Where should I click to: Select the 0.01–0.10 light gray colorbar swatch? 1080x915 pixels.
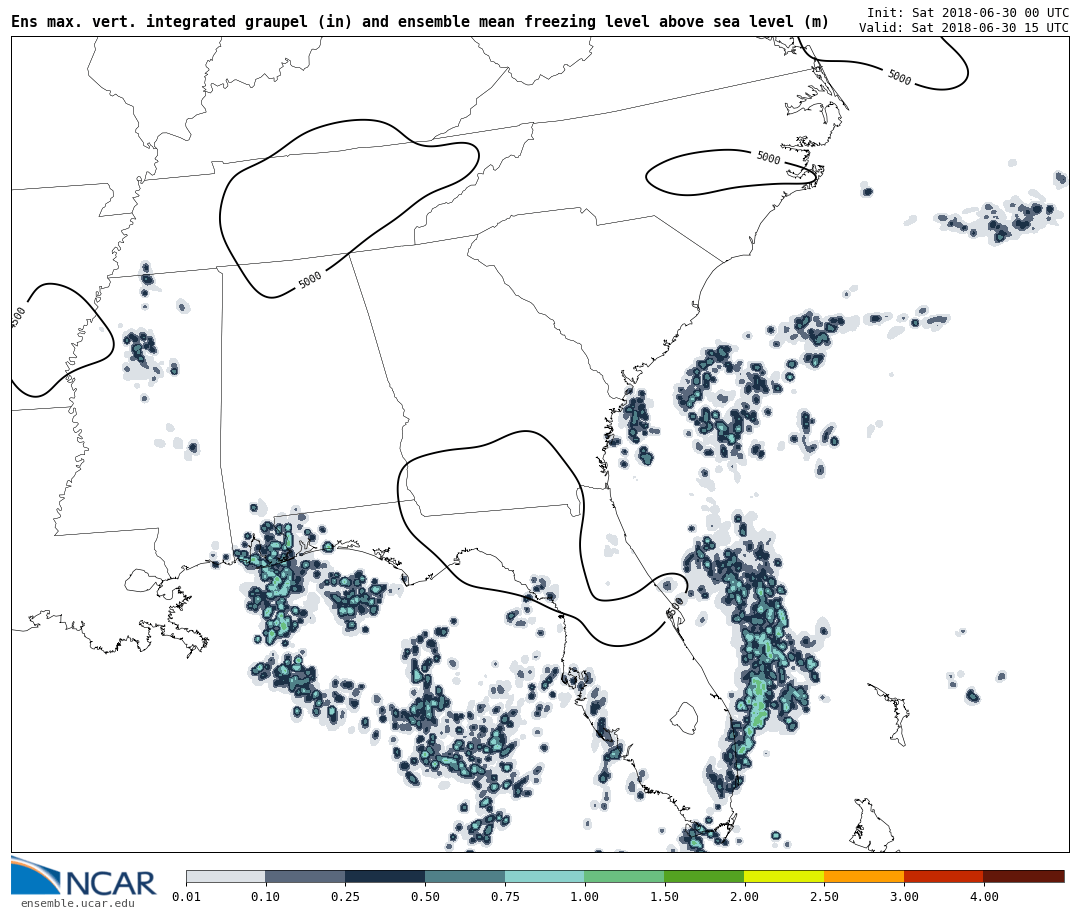pyautogui.click(x=226, y=877)
